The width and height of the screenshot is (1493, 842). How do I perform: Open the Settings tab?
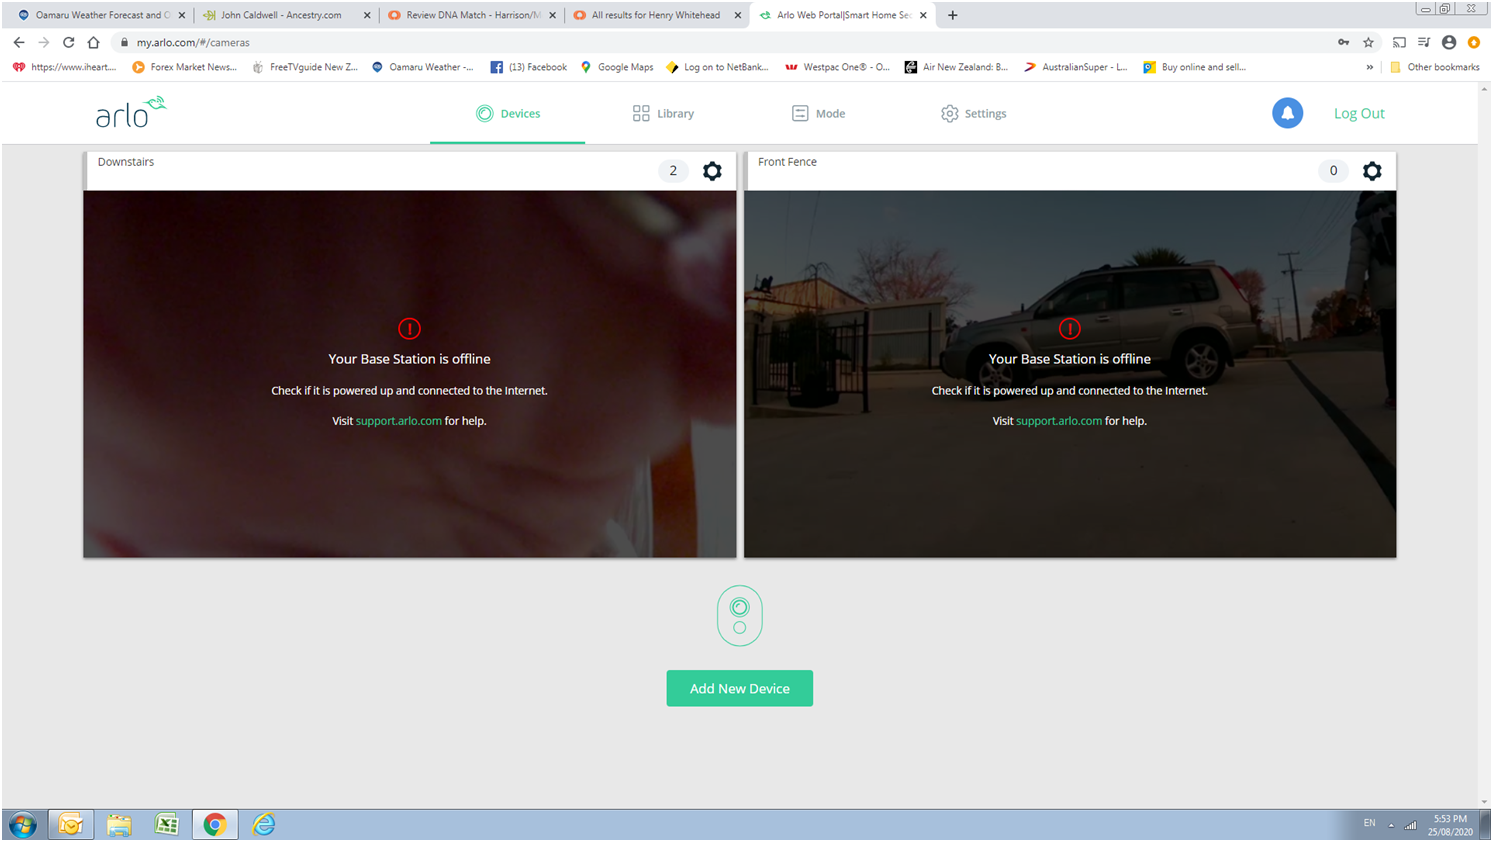973,114
